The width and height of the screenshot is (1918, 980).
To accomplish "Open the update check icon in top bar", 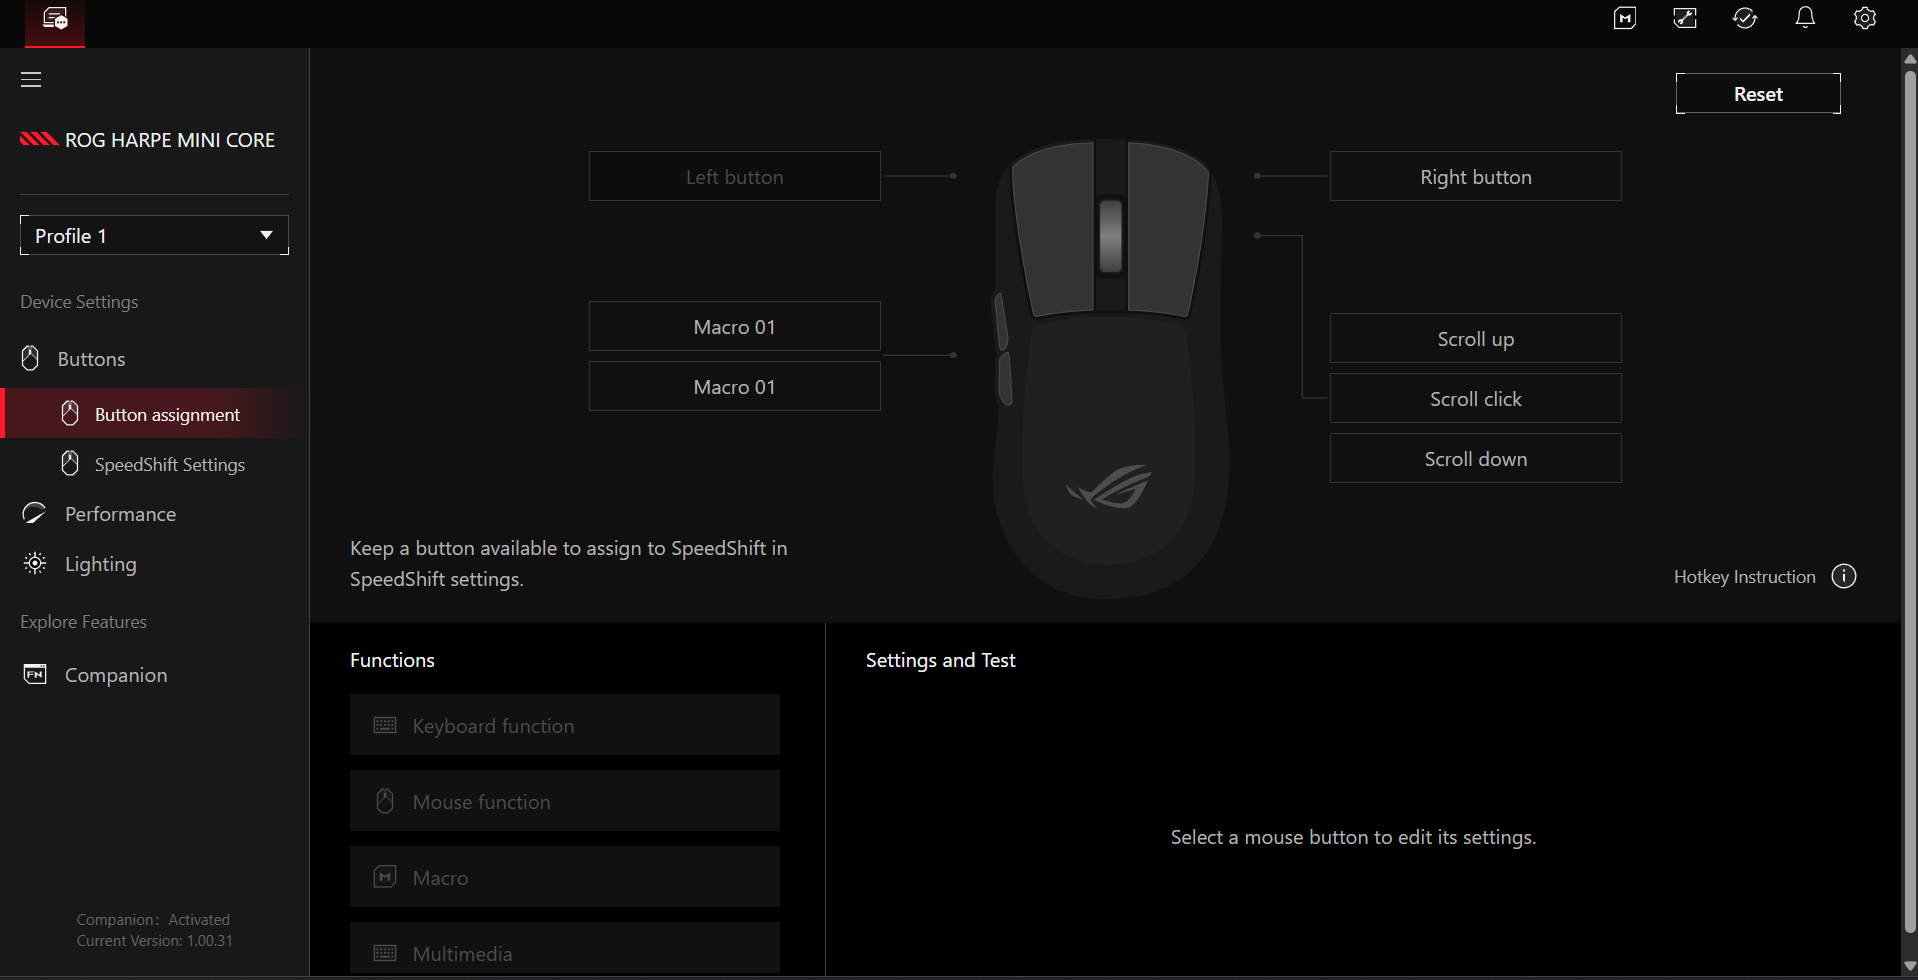I will [x=1745, y=18].
